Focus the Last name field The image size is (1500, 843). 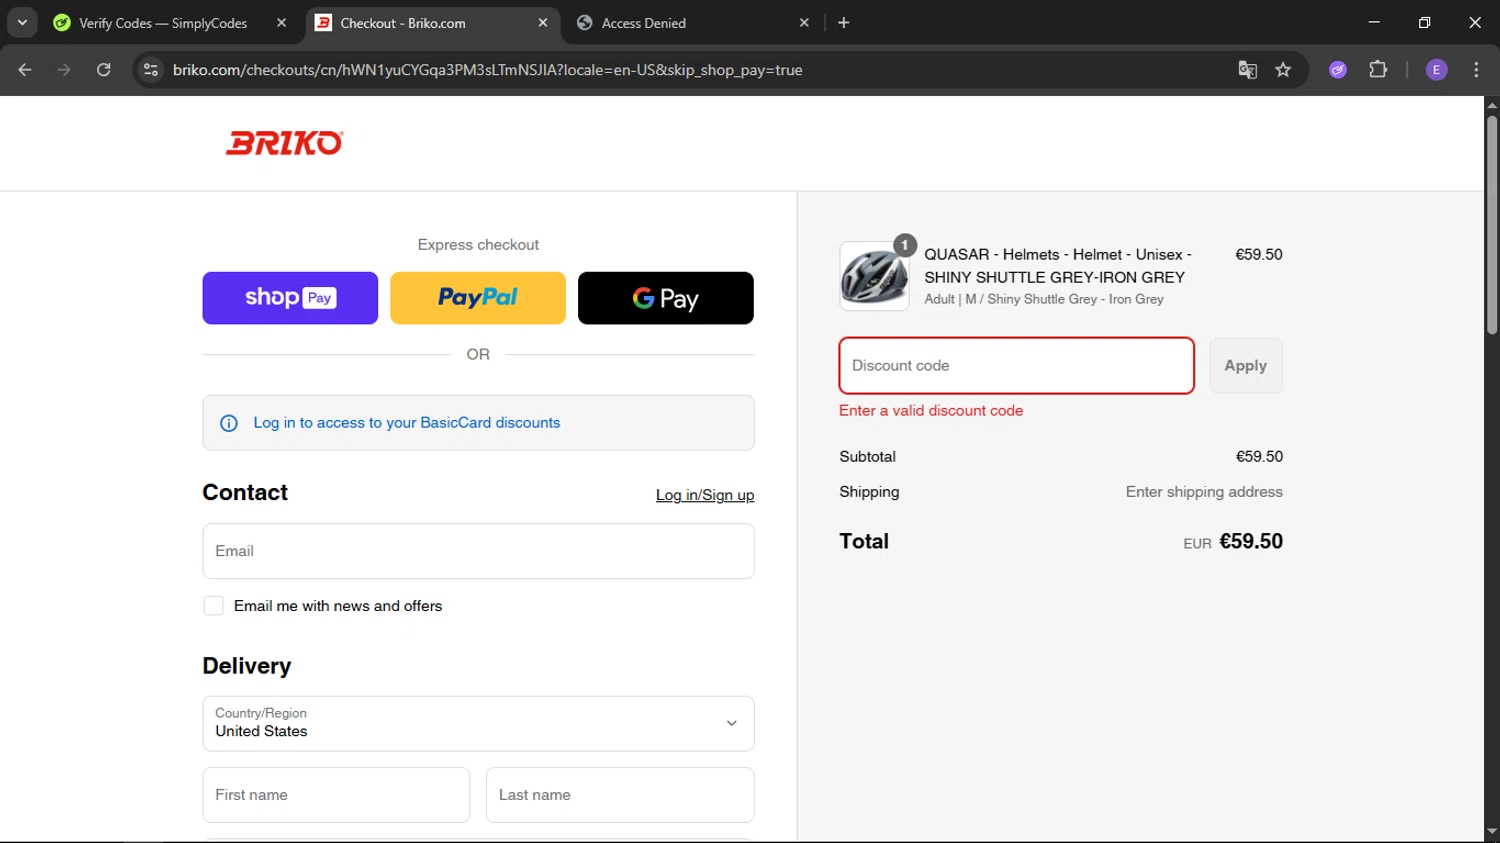pyautogui.click(x=620, y=795)
